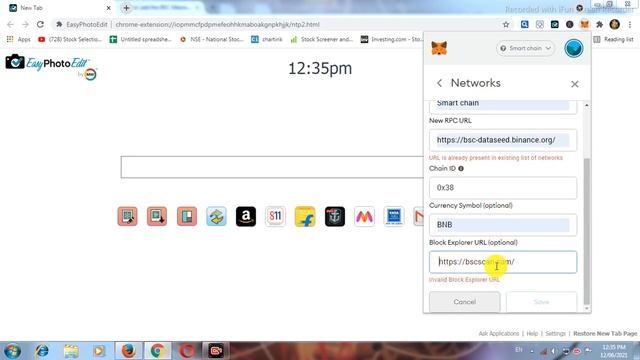Open the Flipkart shortcut tile
This screenshot has width=640, height=360.
305,216
